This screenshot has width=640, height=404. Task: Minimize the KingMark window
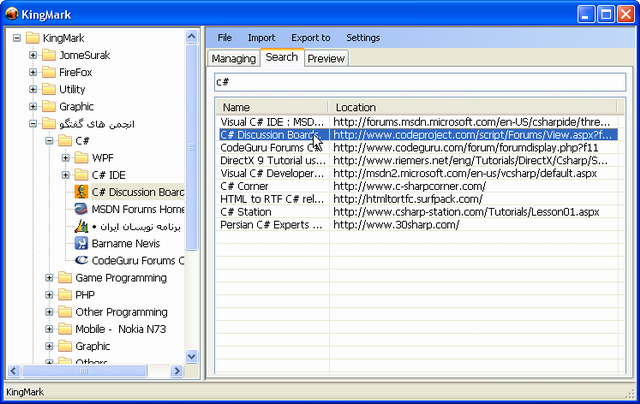coord(586,15)
